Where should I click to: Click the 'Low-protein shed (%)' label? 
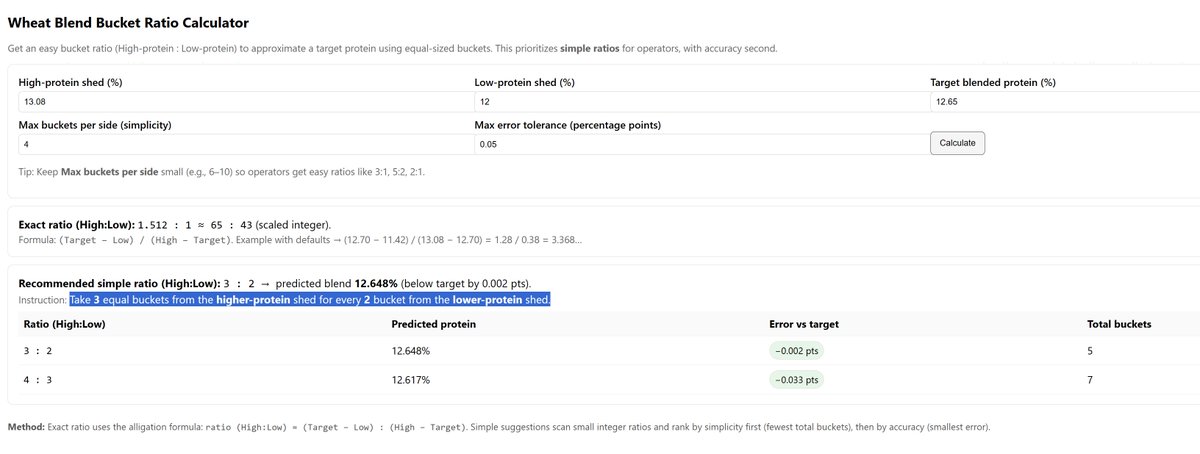524,82
